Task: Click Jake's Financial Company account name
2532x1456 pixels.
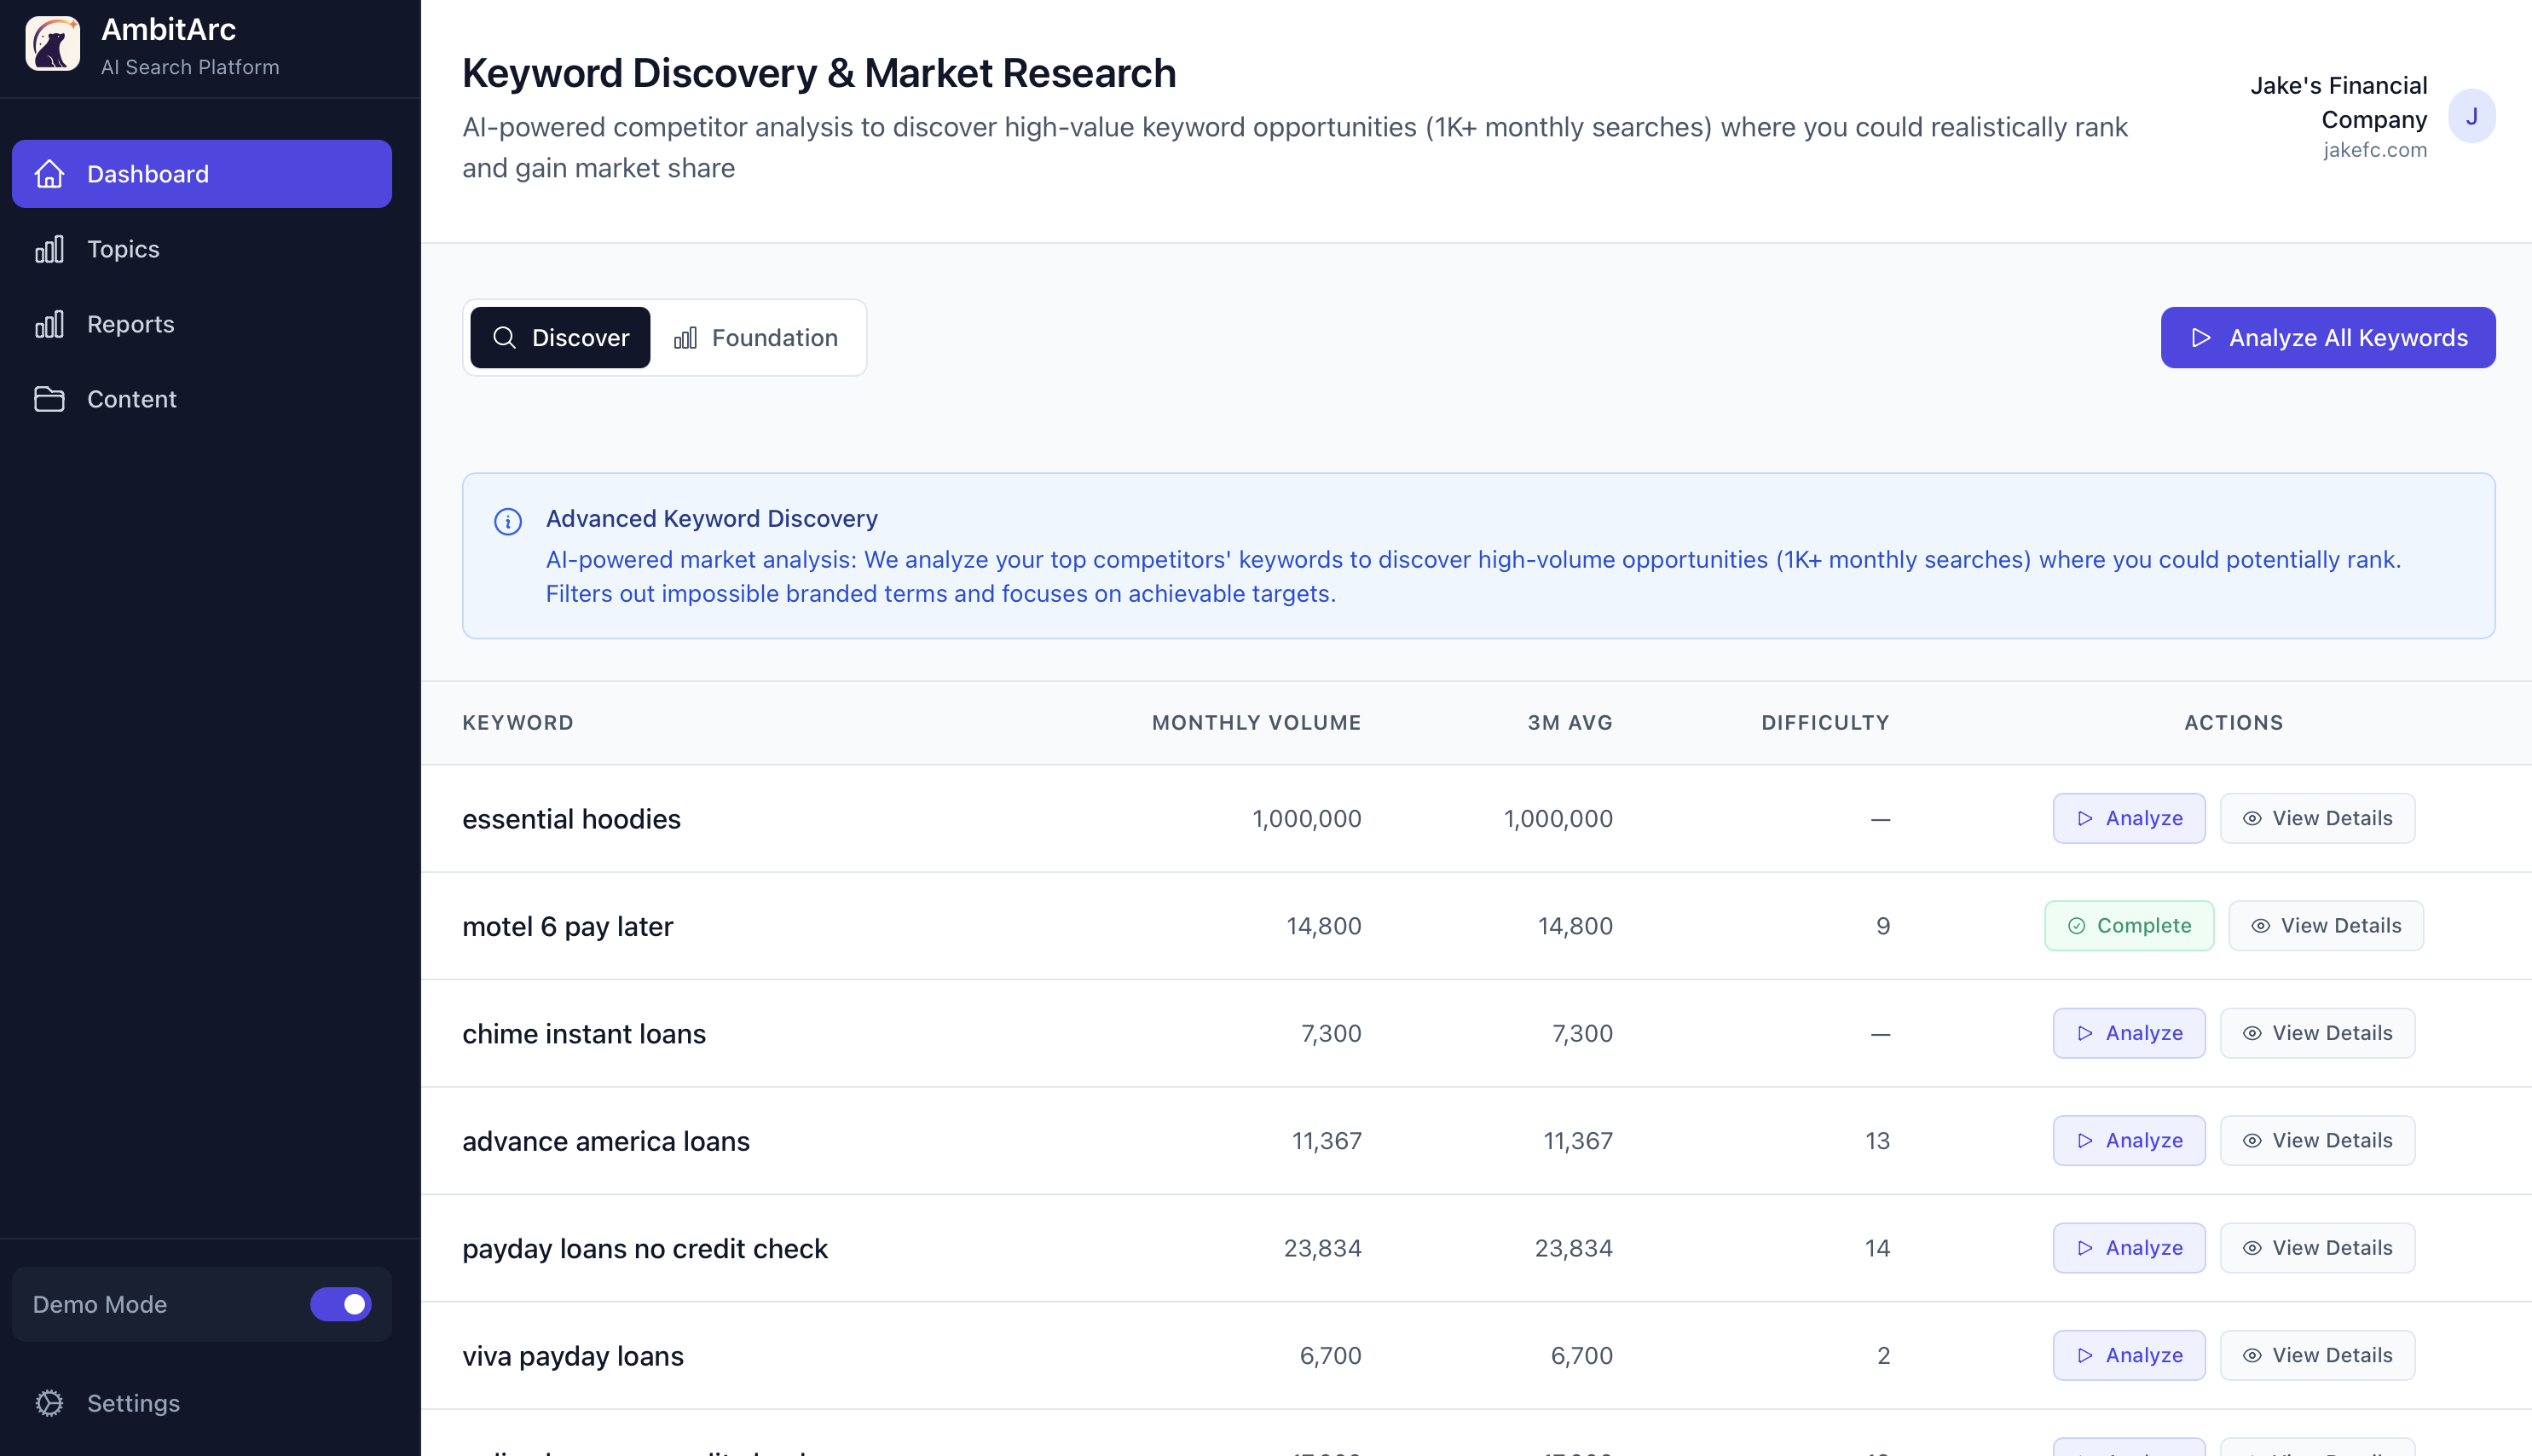Action: click(x=2338, y=102)
